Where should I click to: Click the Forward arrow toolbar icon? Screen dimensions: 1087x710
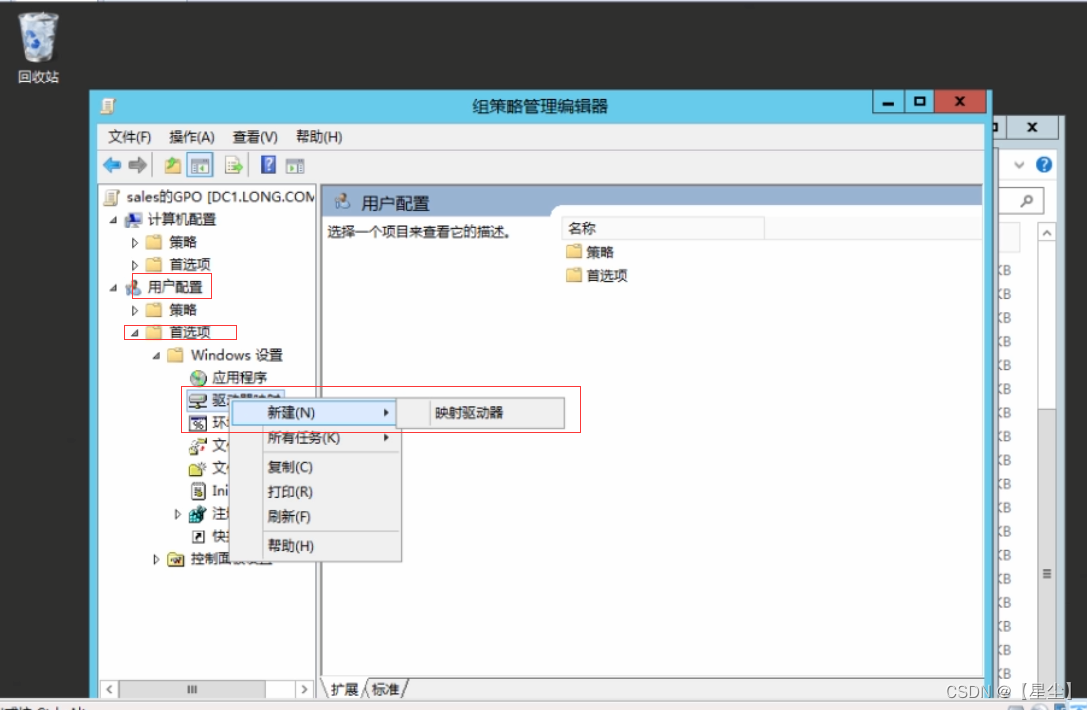[137, 165]
